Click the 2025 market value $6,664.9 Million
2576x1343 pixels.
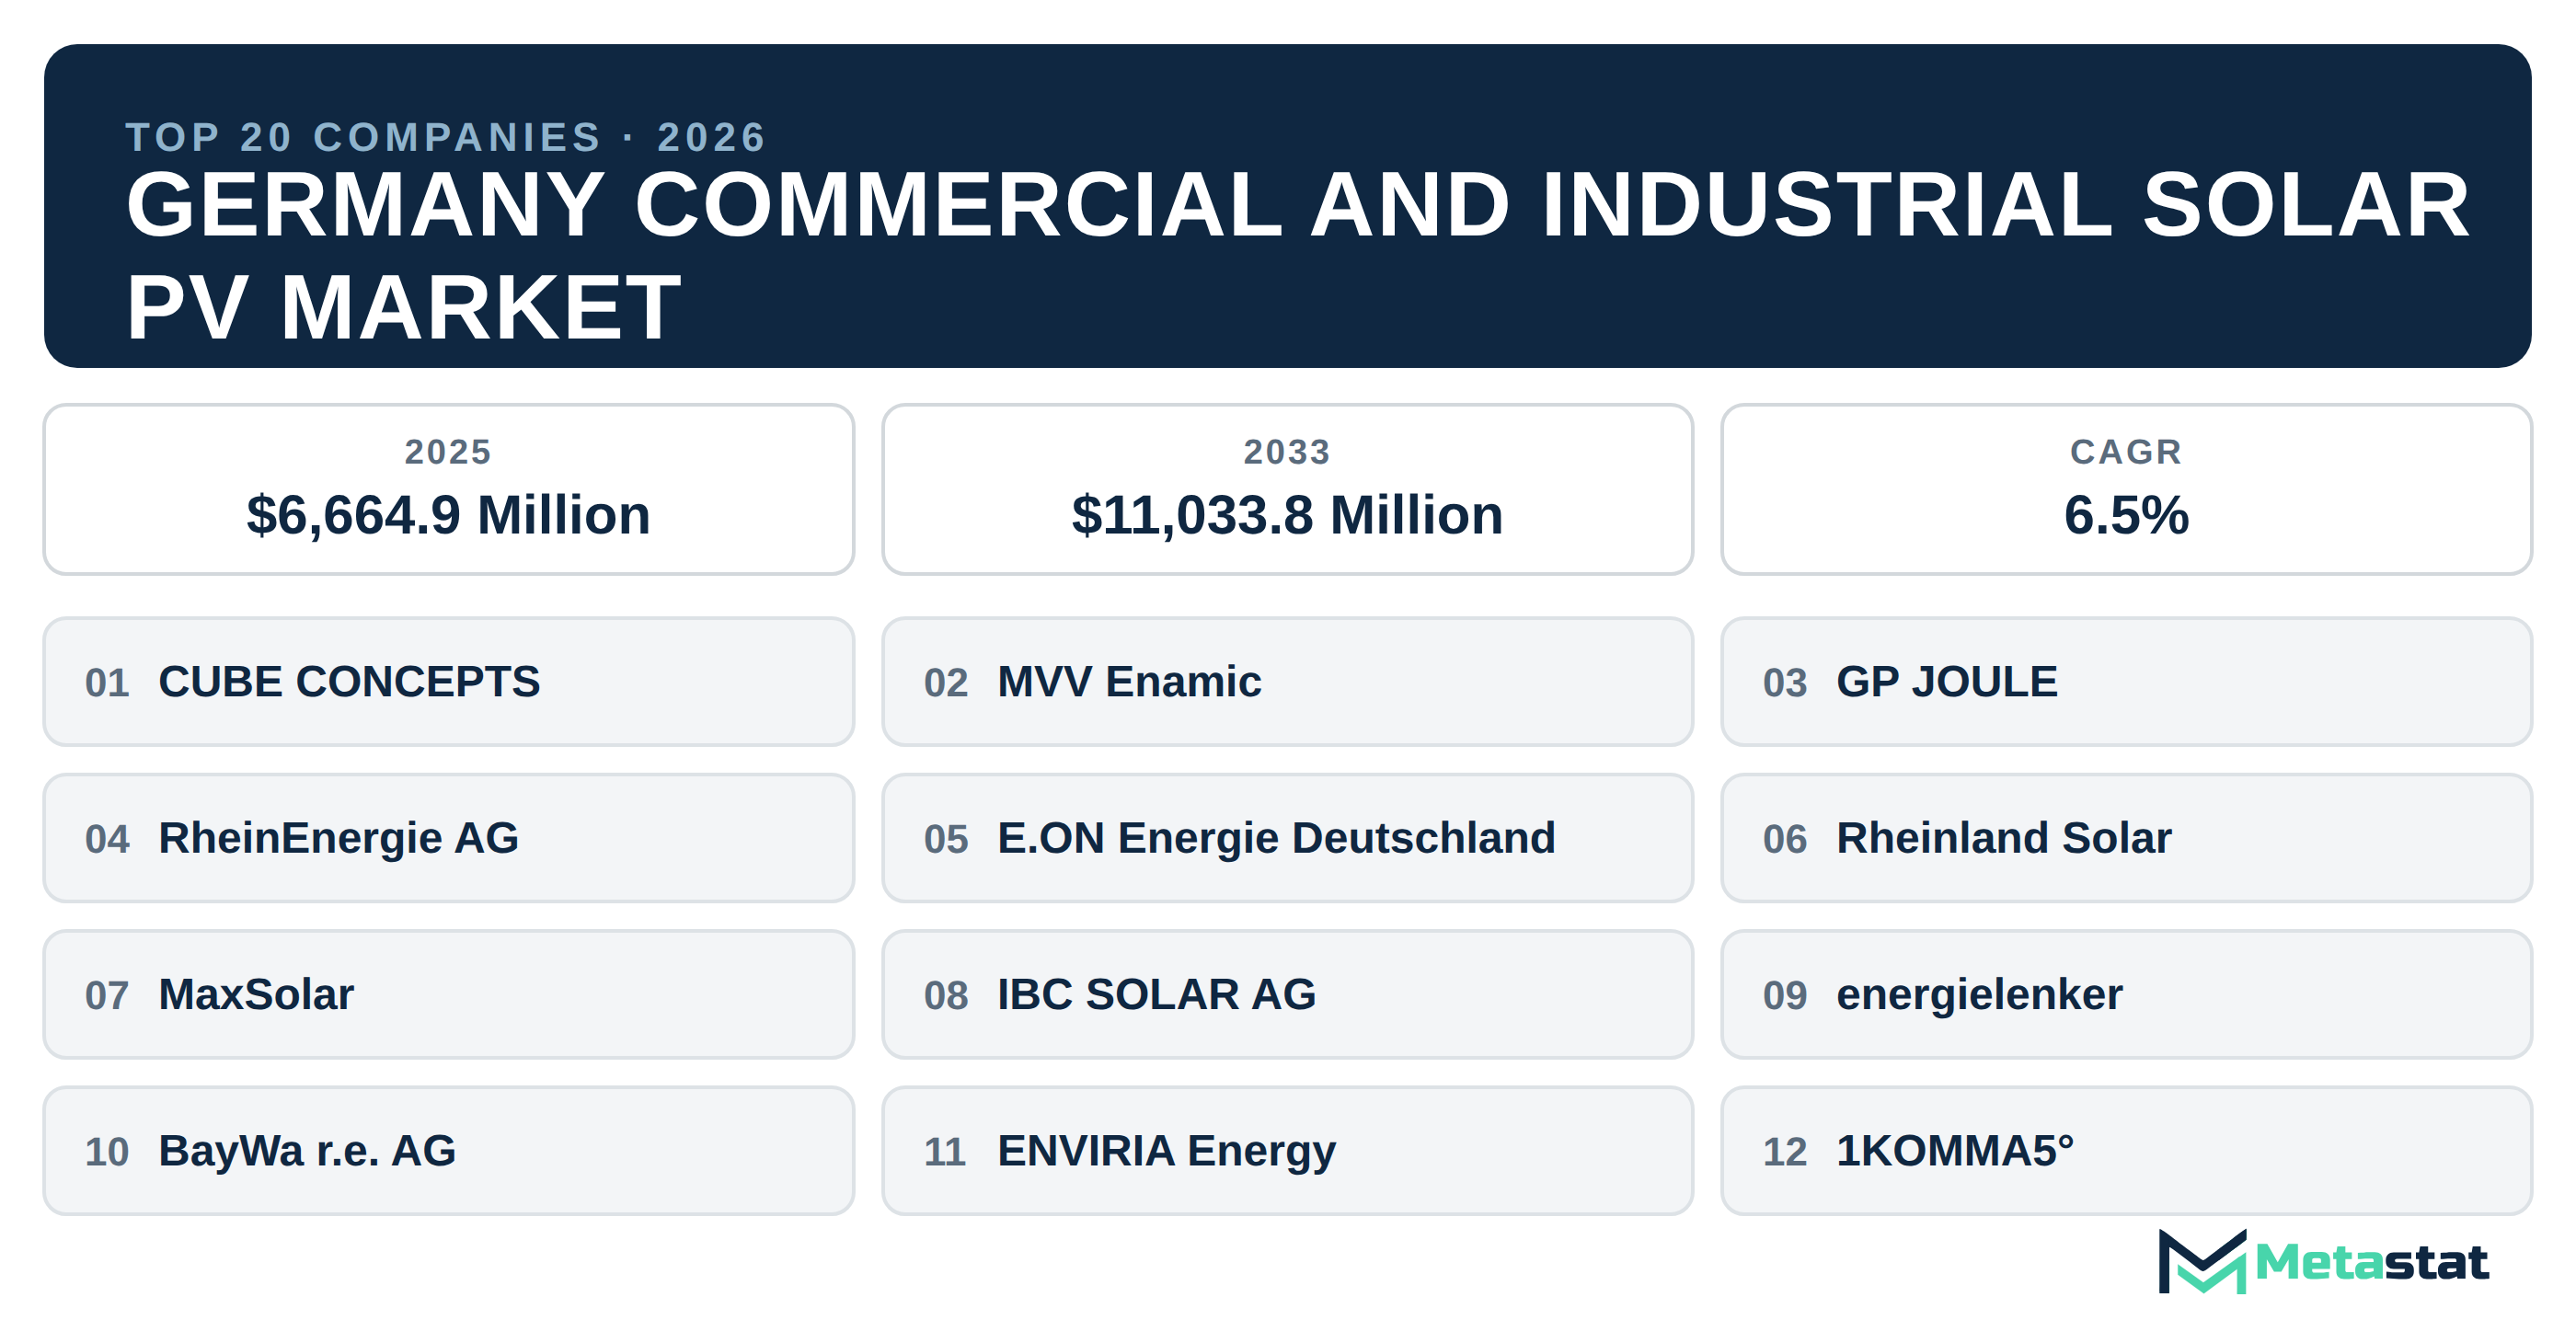tap(448, 515)
